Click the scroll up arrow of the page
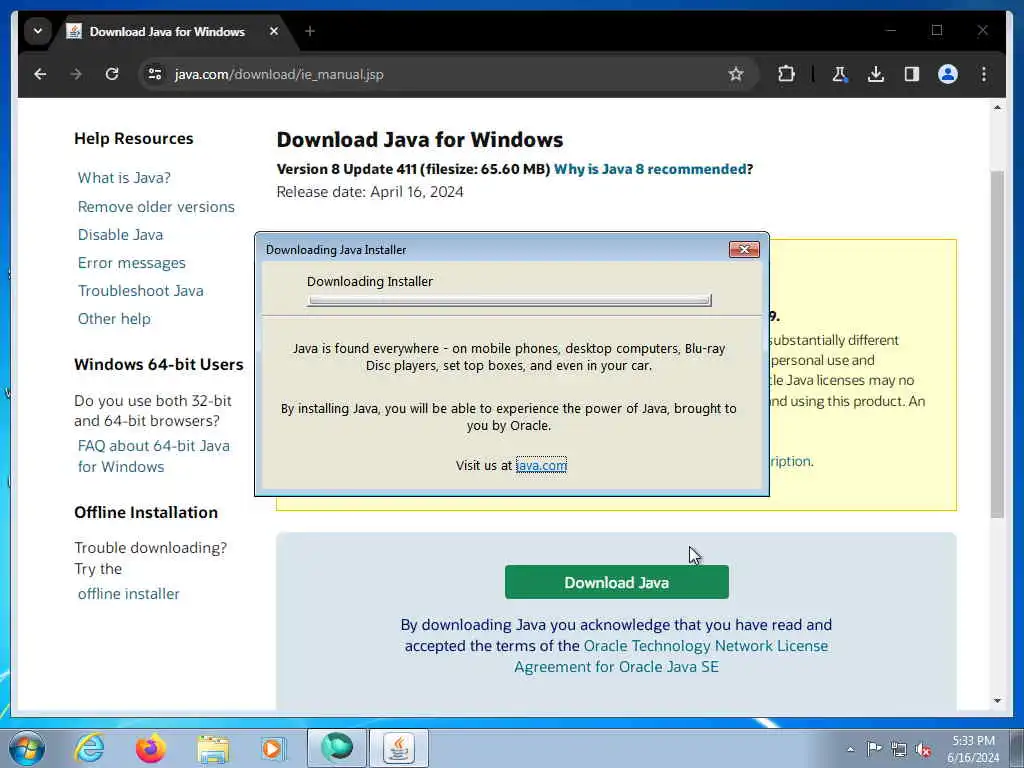This screenshot has height=768, width=1024. [x=997, y=108]
